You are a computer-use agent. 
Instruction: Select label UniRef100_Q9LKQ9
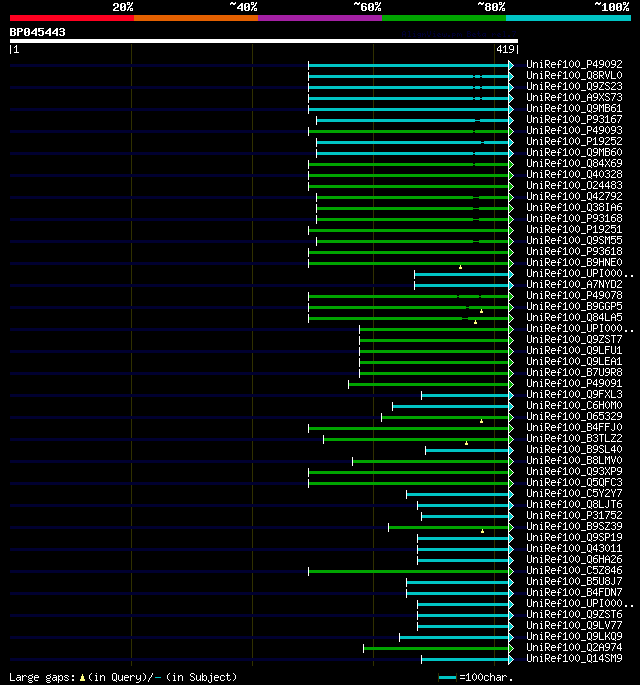point(574,637)
